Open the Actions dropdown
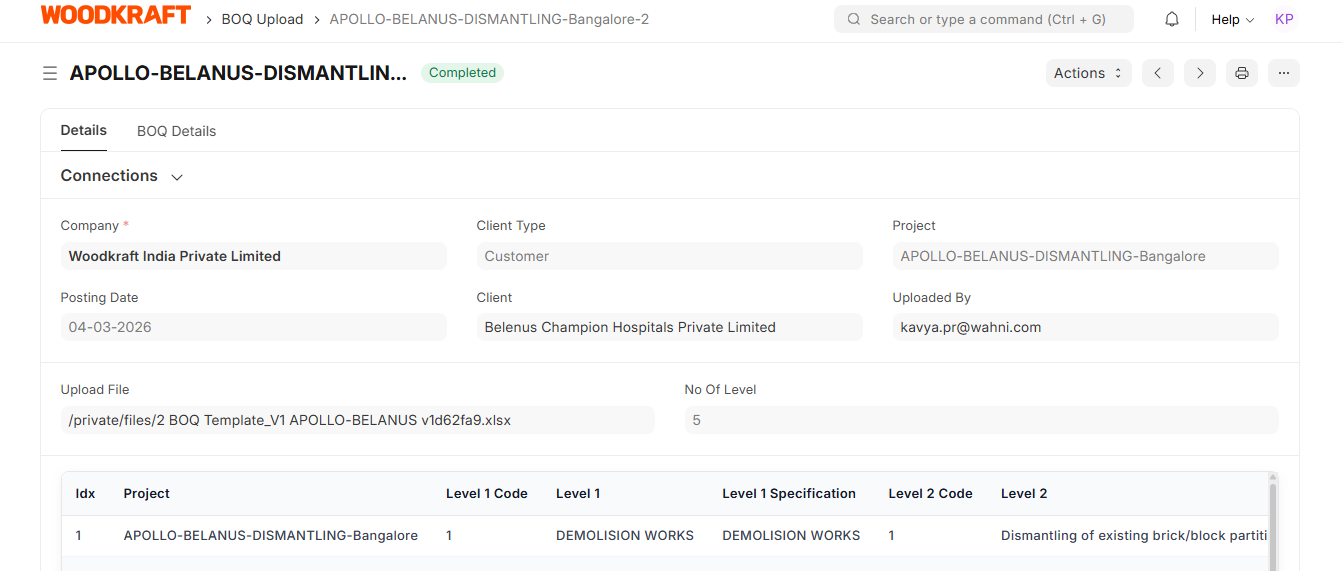Viewport: 1342px width, 571px height. click(x=1088, y=73)
